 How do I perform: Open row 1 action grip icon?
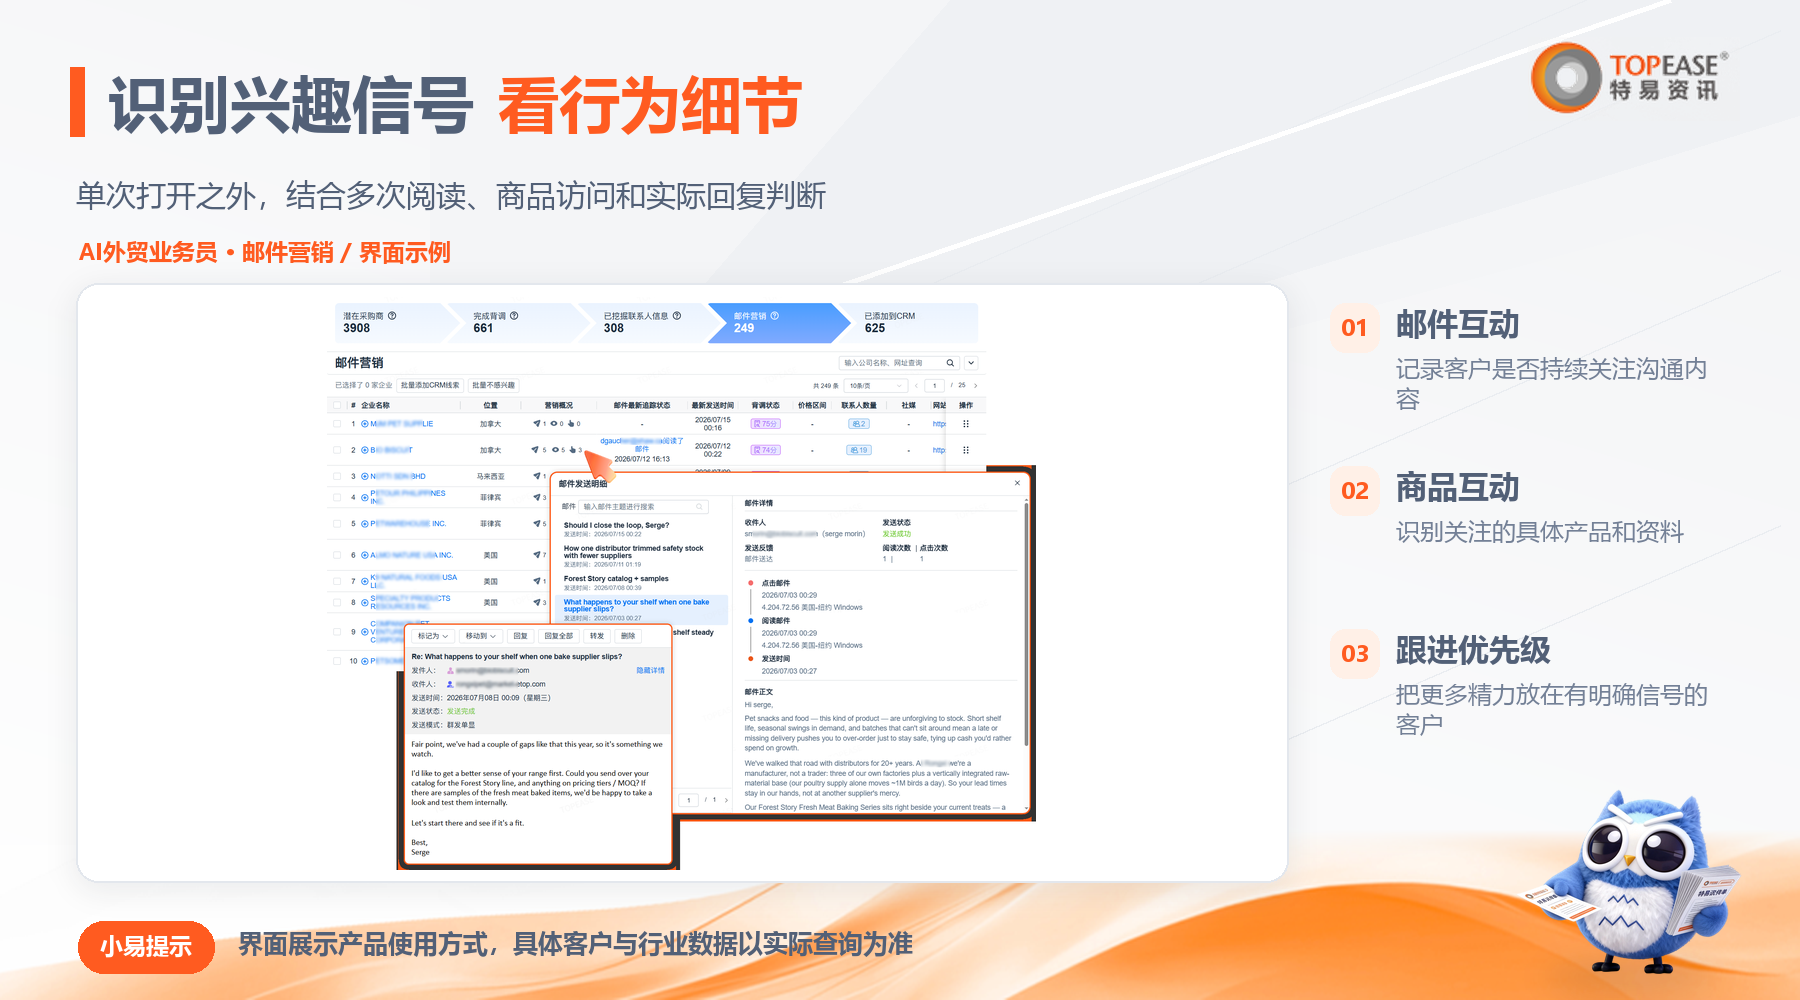point(966,424)
